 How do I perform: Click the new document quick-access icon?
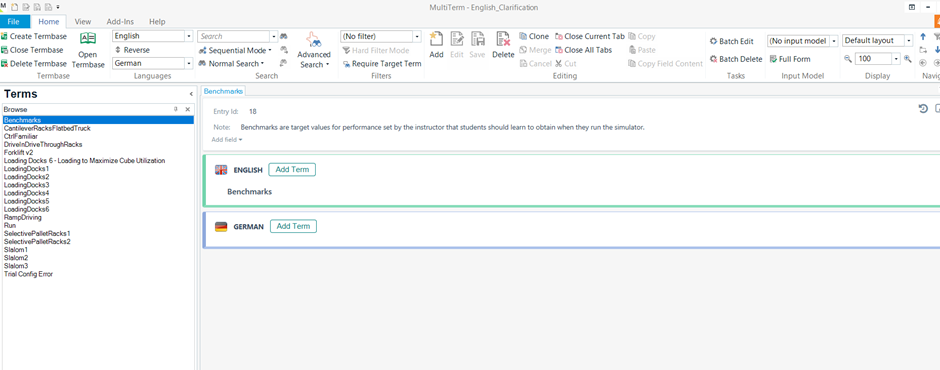pyautogui.click(x=14, y=7)
